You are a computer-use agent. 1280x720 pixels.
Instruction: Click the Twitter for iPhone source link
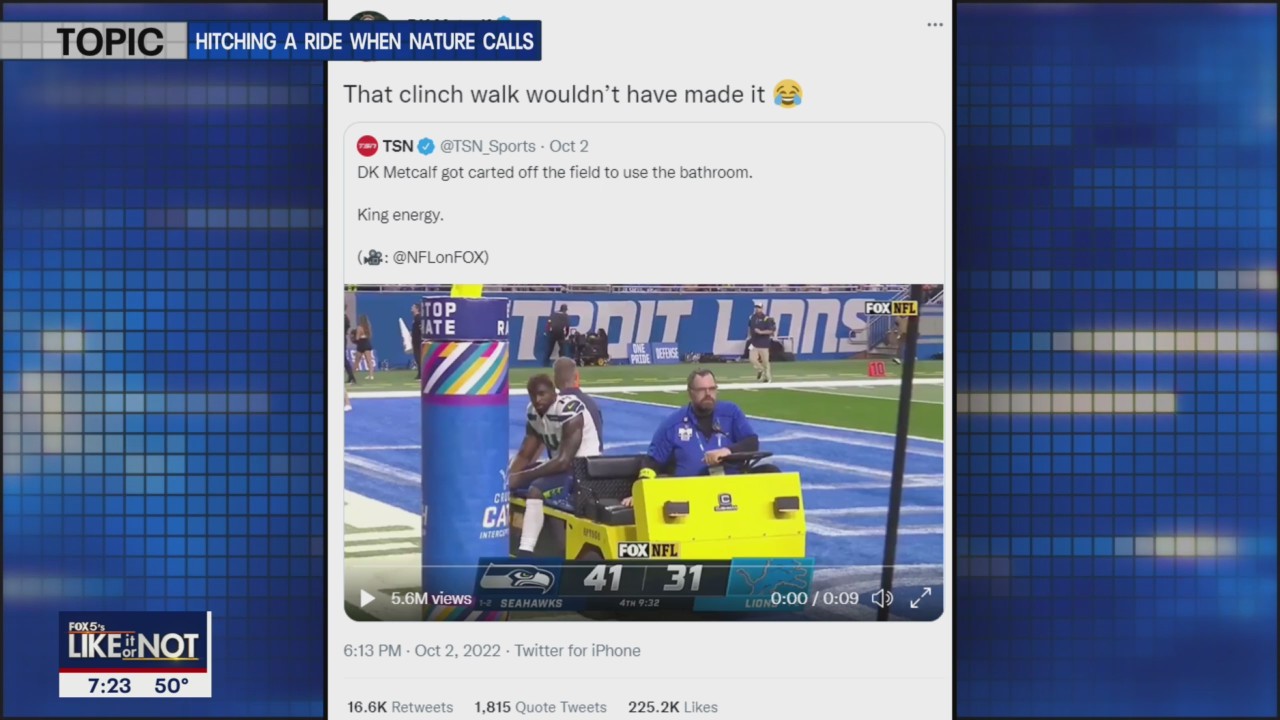coord(577,650)
